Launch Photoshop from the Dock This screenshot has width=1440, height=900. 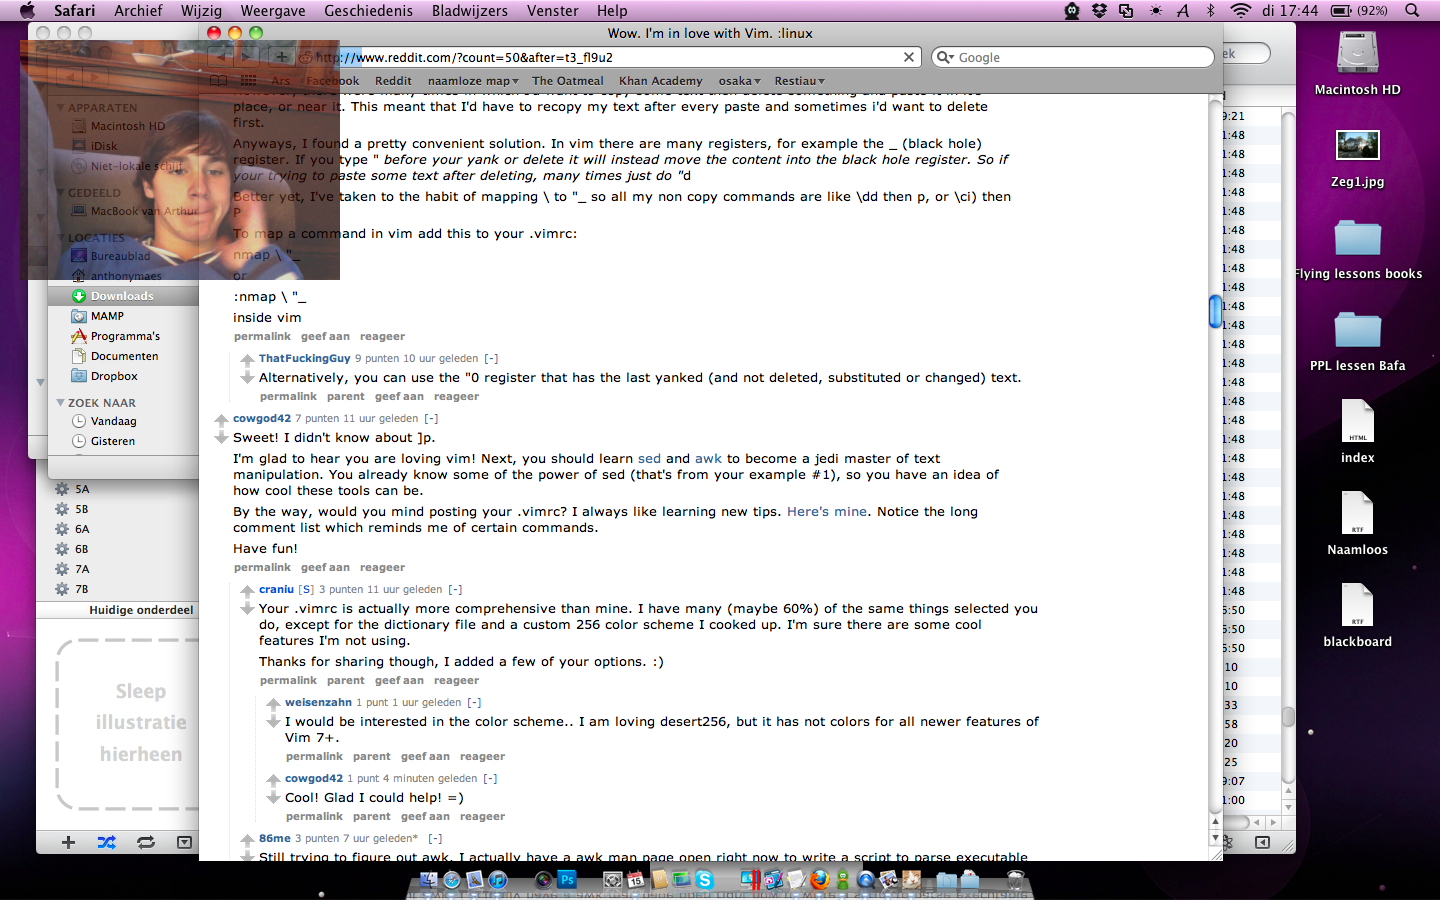coord(567,880)
